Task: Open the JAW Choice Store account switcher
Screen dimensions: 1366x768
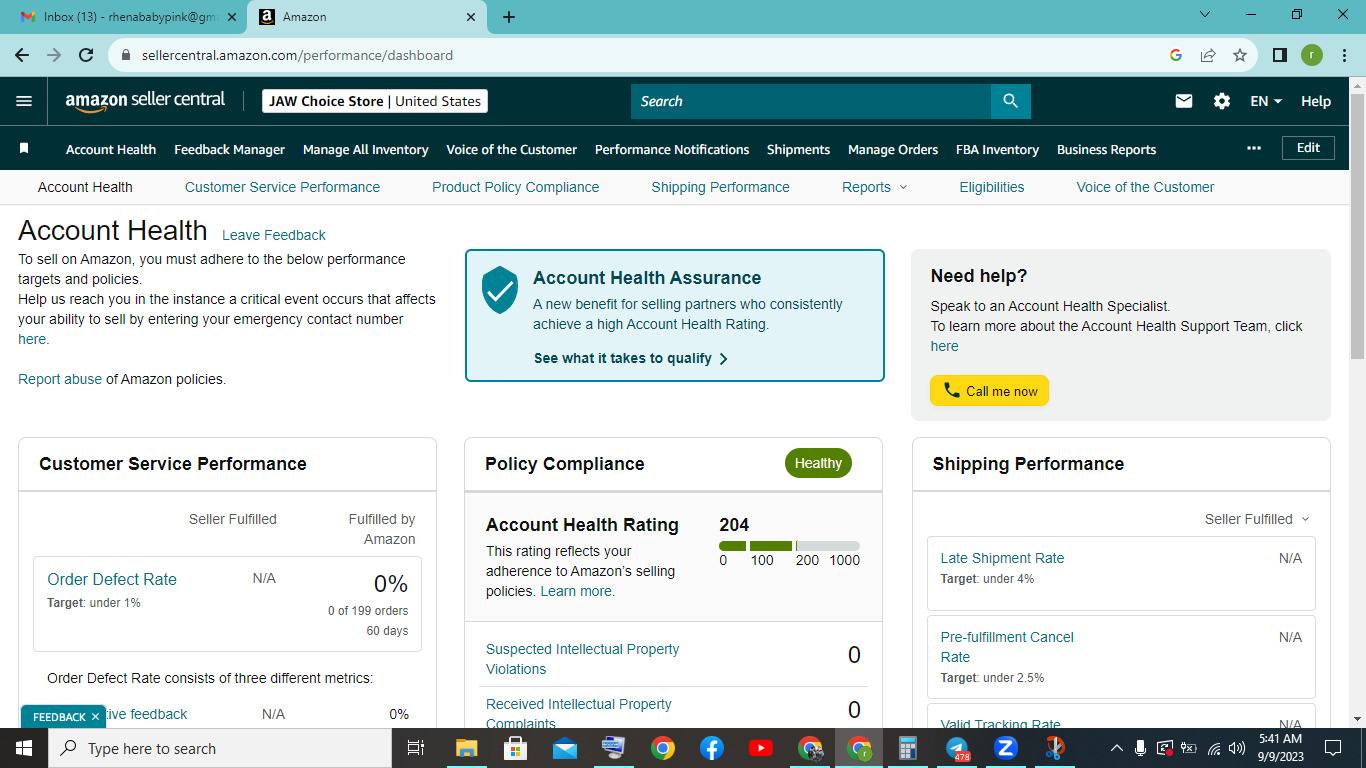Action: coord(375,101)
